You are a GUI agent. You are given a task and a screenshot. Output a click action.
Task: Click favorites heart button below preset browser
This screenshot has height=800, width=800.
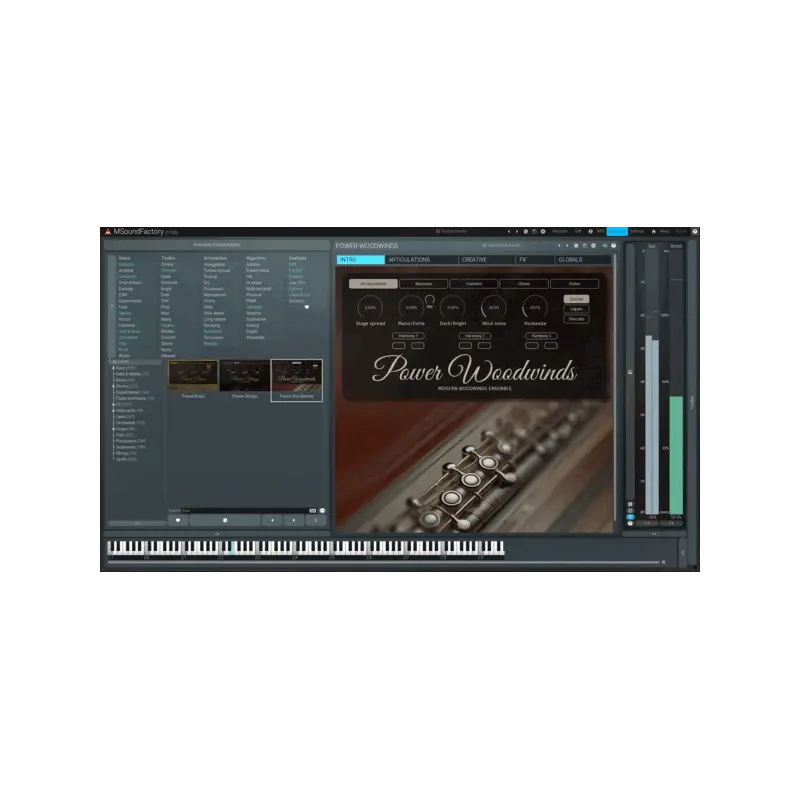(x=178, y=520)
